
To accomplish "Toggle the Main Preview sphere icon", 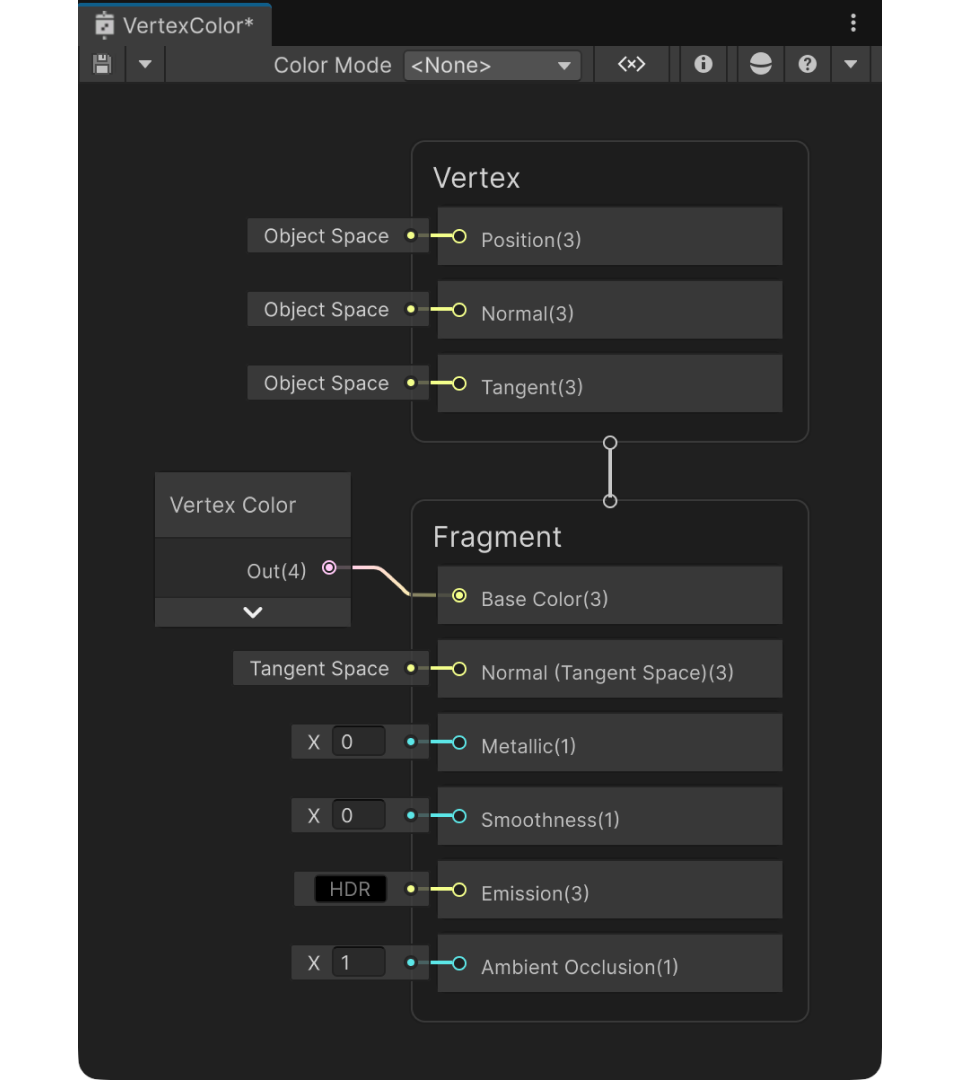I will 760,65.
